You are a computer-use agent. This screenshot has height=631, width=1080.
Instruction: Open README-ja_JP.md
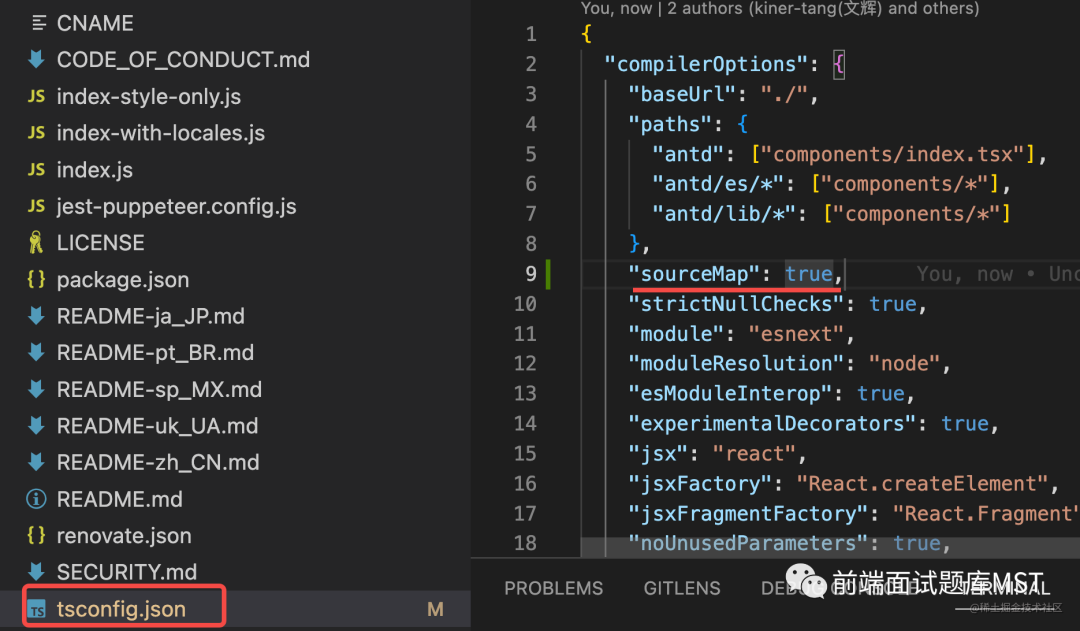pyautogui.click(x=150, y=316)
